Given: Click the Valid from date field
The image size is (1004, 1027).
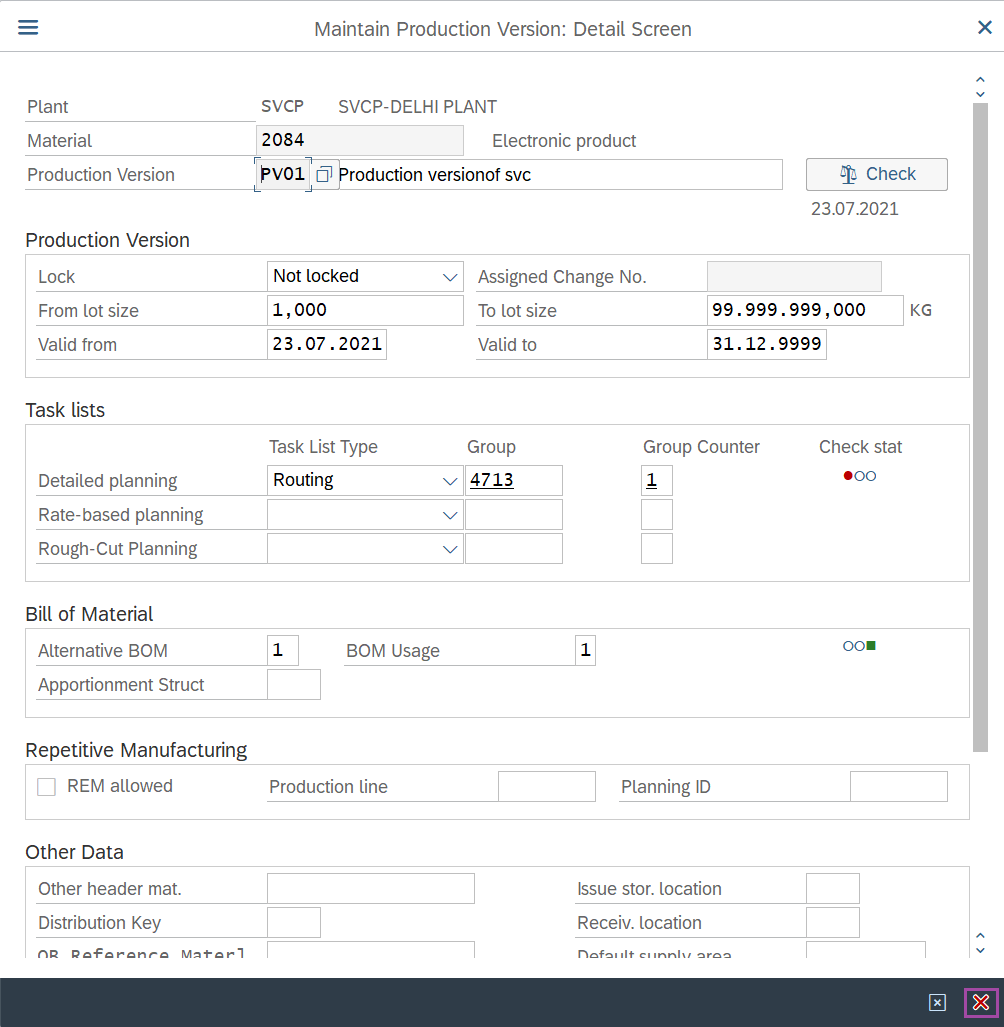Looking at the screenshot, I should click(326, 345).
